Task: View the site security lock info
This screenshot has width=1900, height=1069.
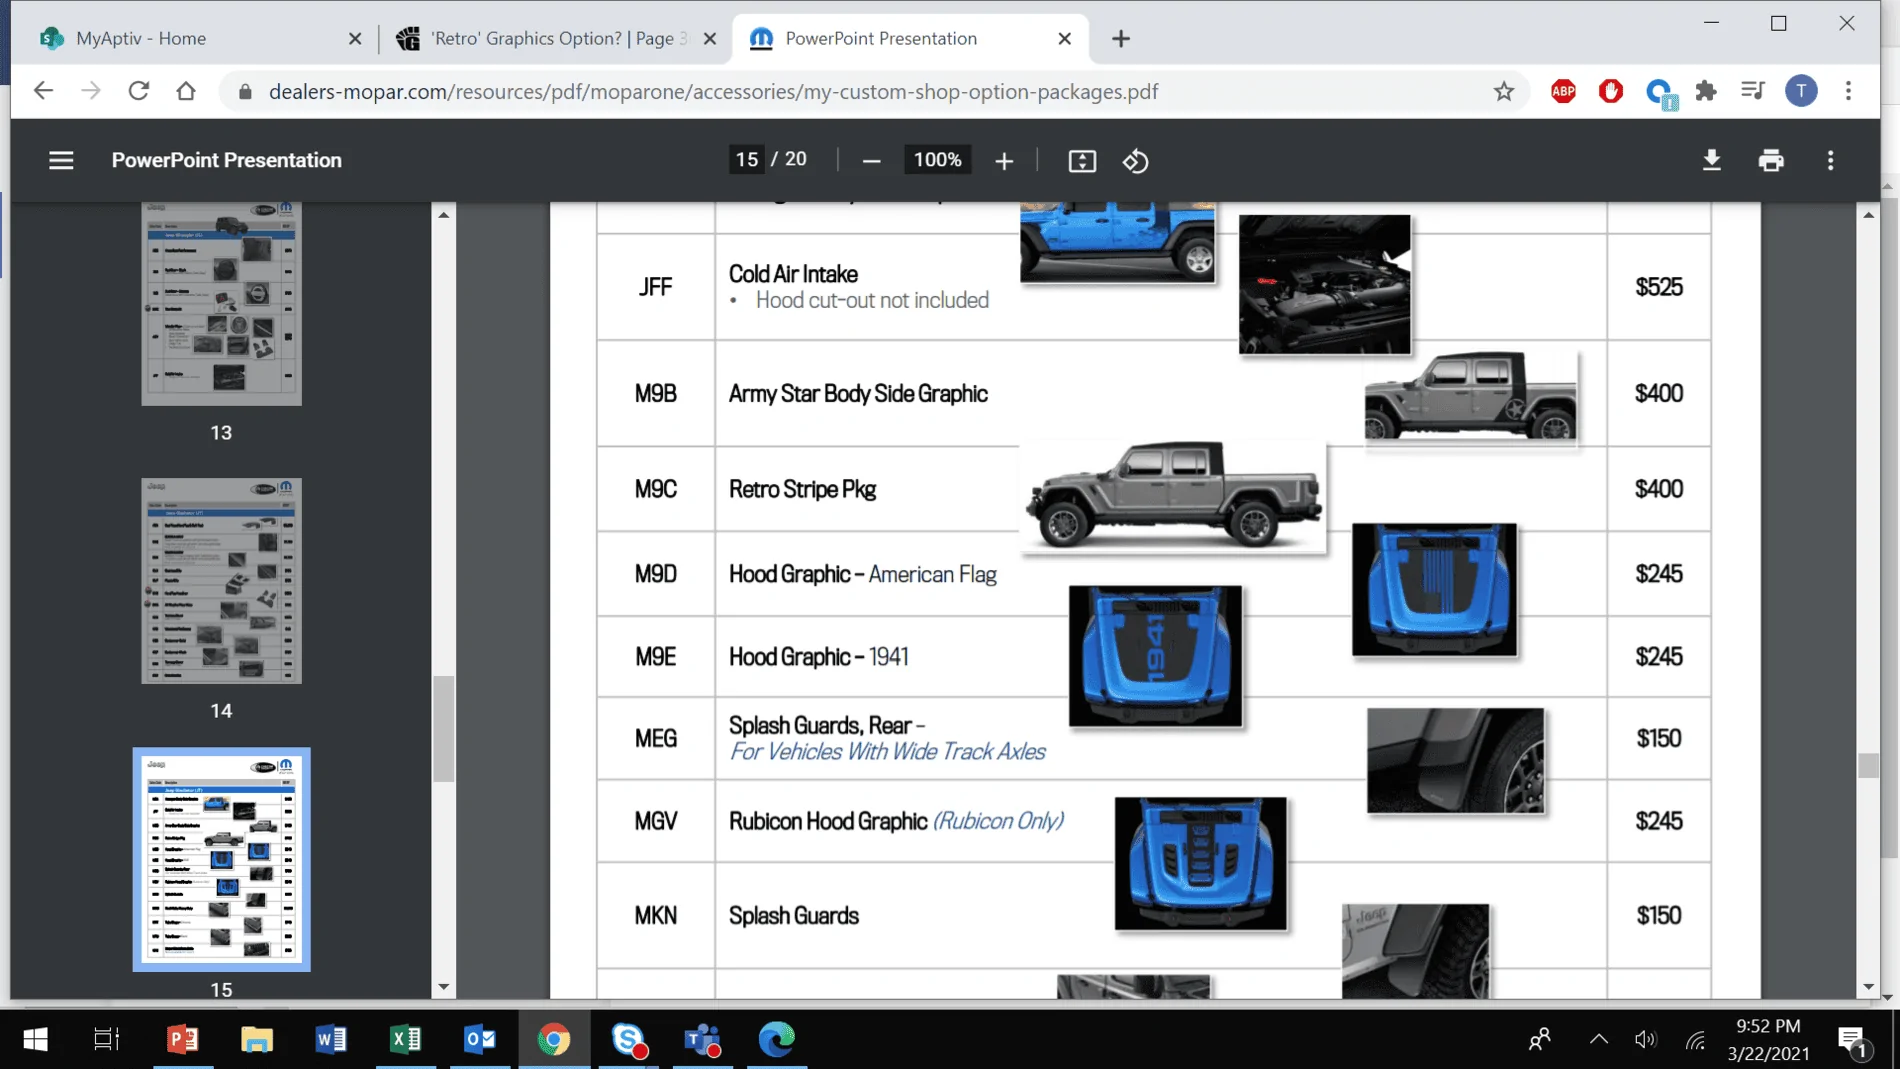Action: tap(245, 92)
